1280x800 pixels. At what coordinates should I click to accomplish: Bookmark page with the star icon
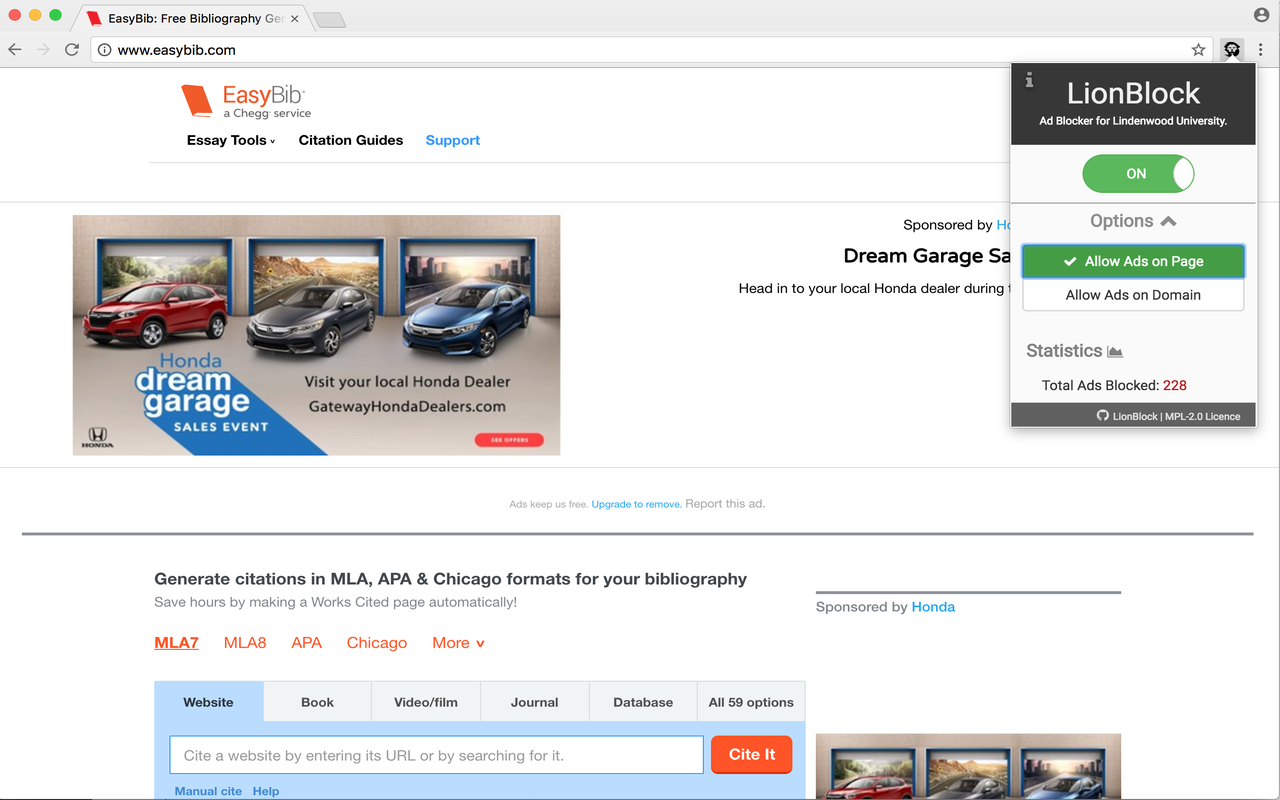point(1198,50)
